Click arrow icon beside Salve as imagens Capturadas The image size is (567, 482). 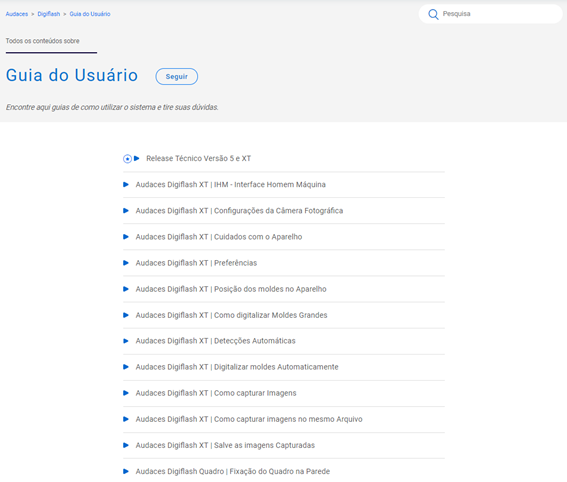pos(126,445)
